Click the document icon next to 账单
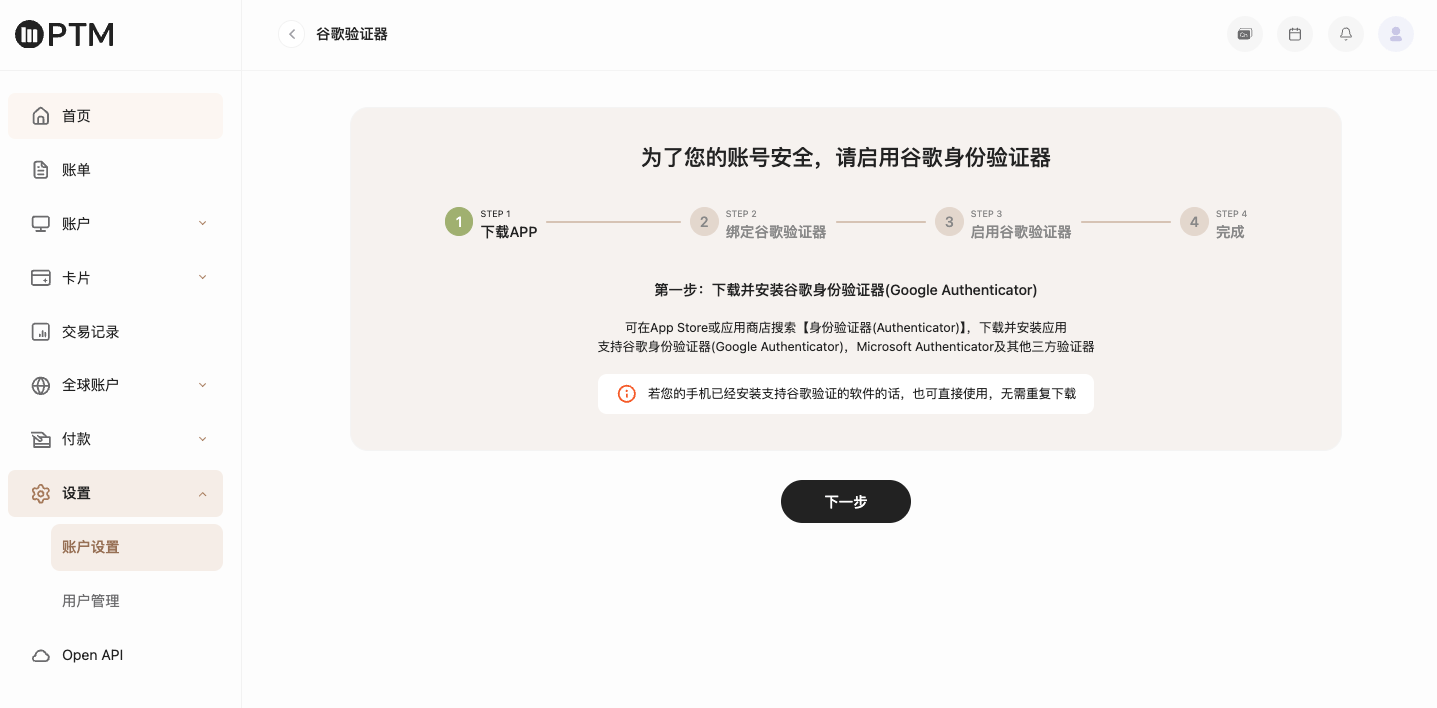The height and width of the screenshot is (708, 1437). [x=41, y=170]
